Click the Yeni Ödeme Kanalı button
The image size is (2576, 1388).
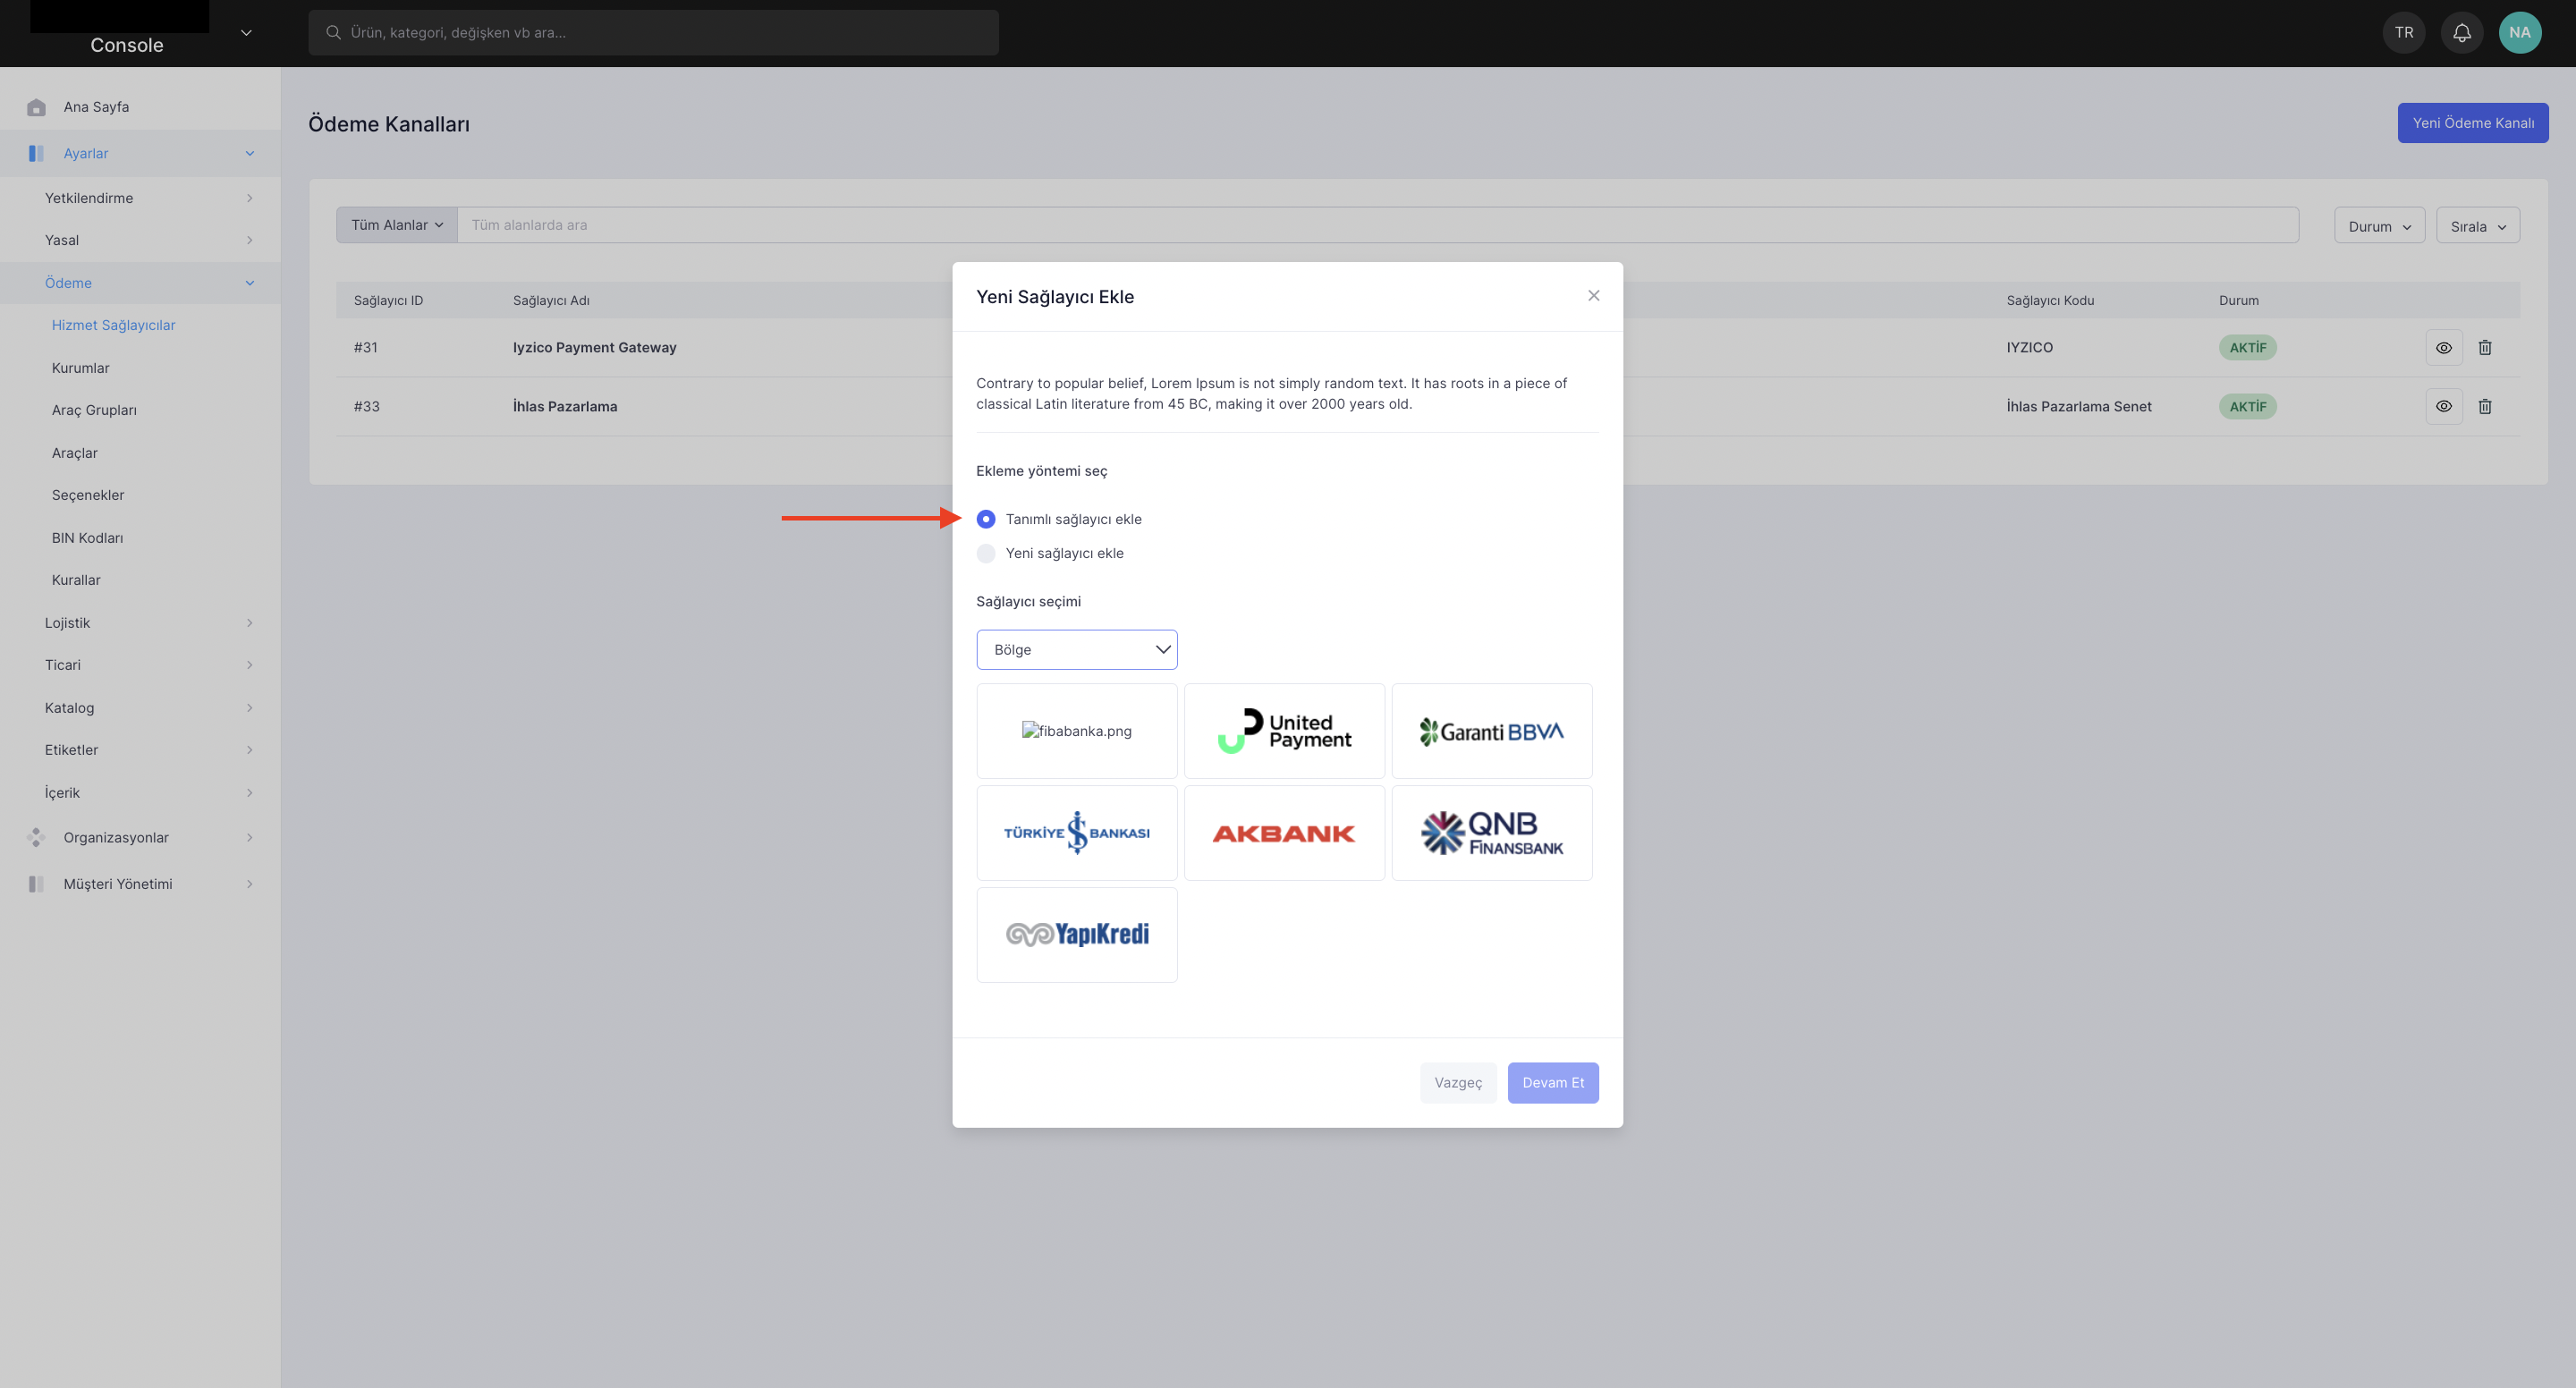point(2472,123)
